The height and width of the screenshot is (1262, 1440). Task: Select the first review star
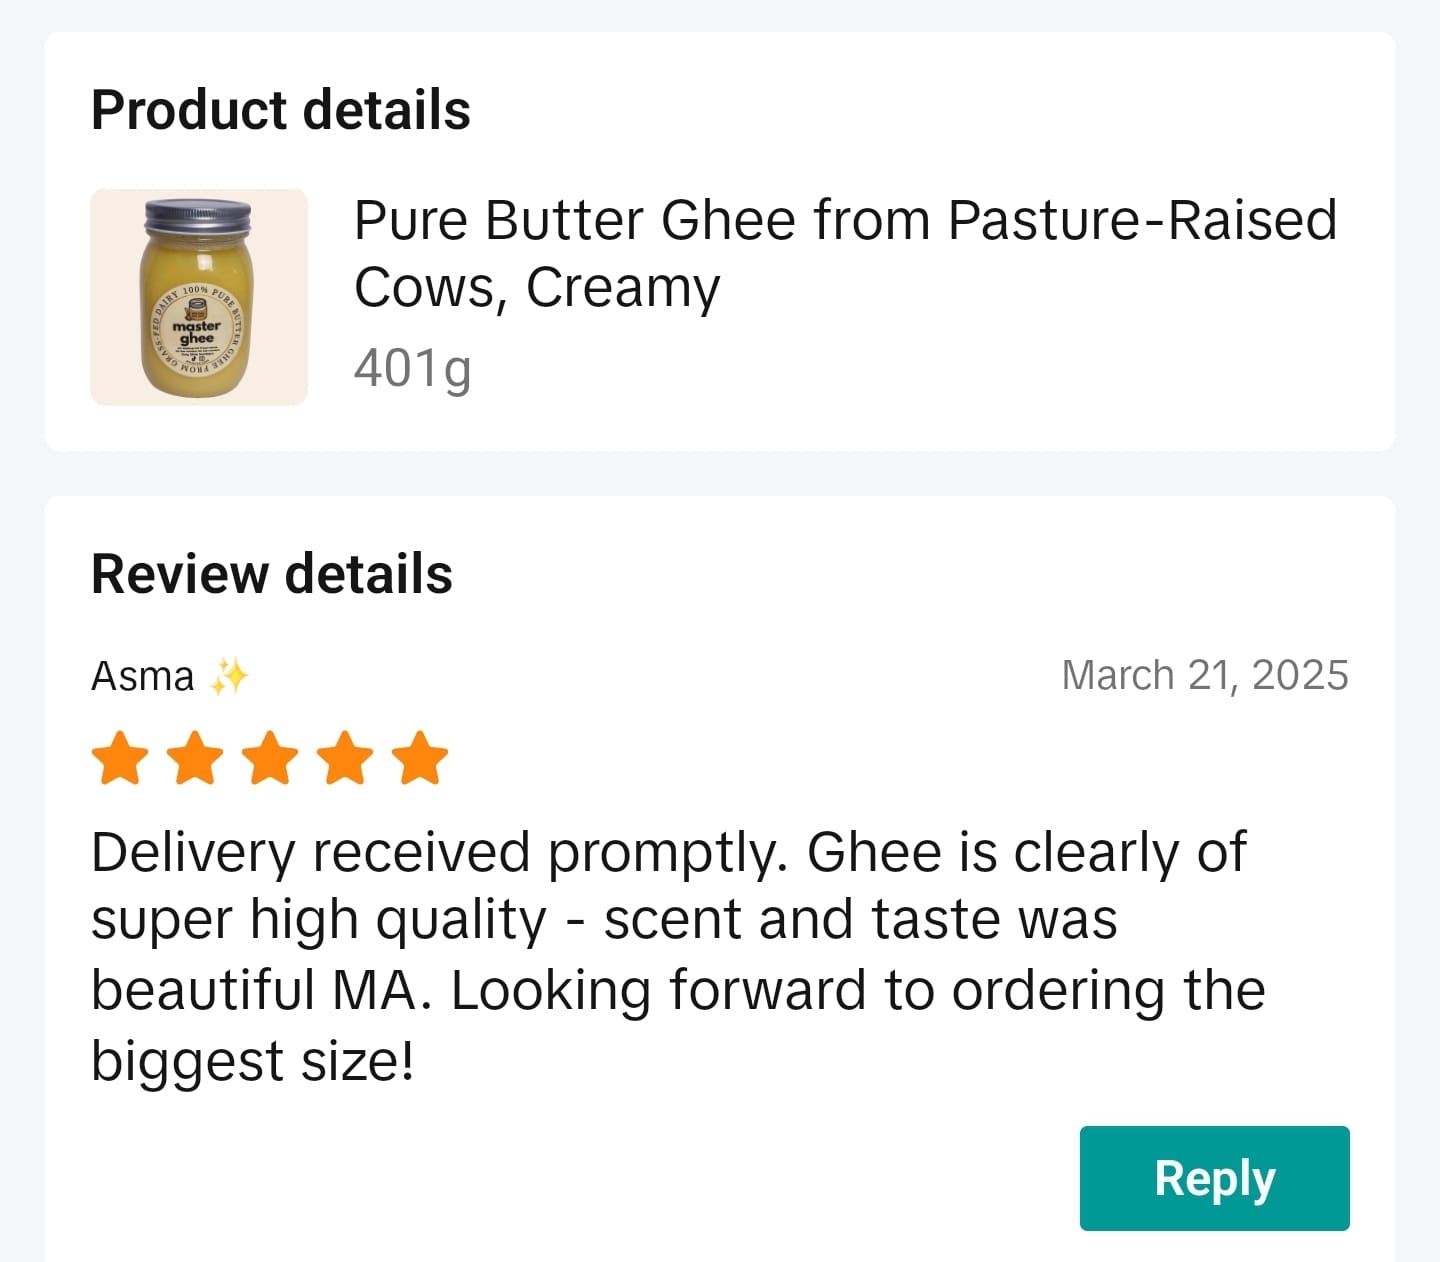tap(120, 758)
